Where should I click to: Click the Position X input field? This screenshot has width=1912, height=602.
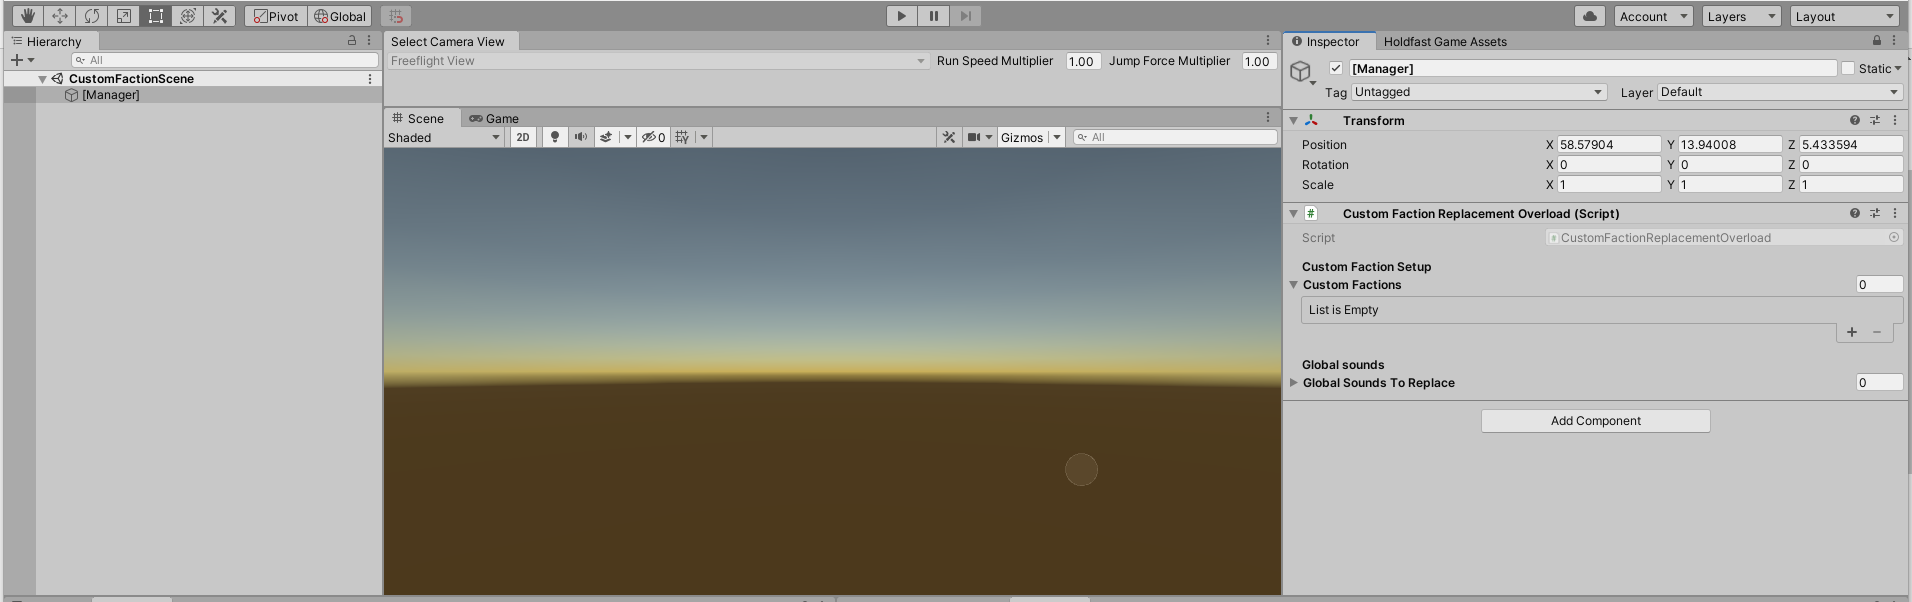click(1608, 144)
